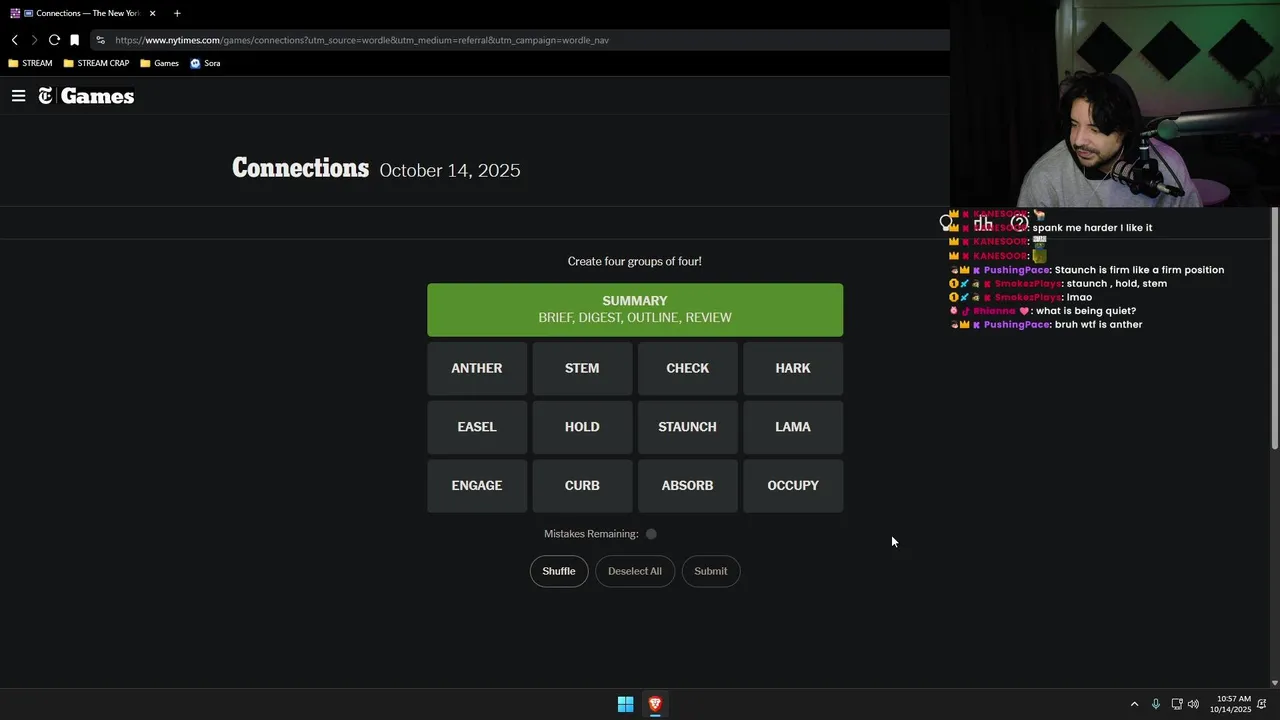The height and width of the screenshot is (720, 1280).
Task: Click the Brave browser taskbar icon
Action: (x=655, y=704)
